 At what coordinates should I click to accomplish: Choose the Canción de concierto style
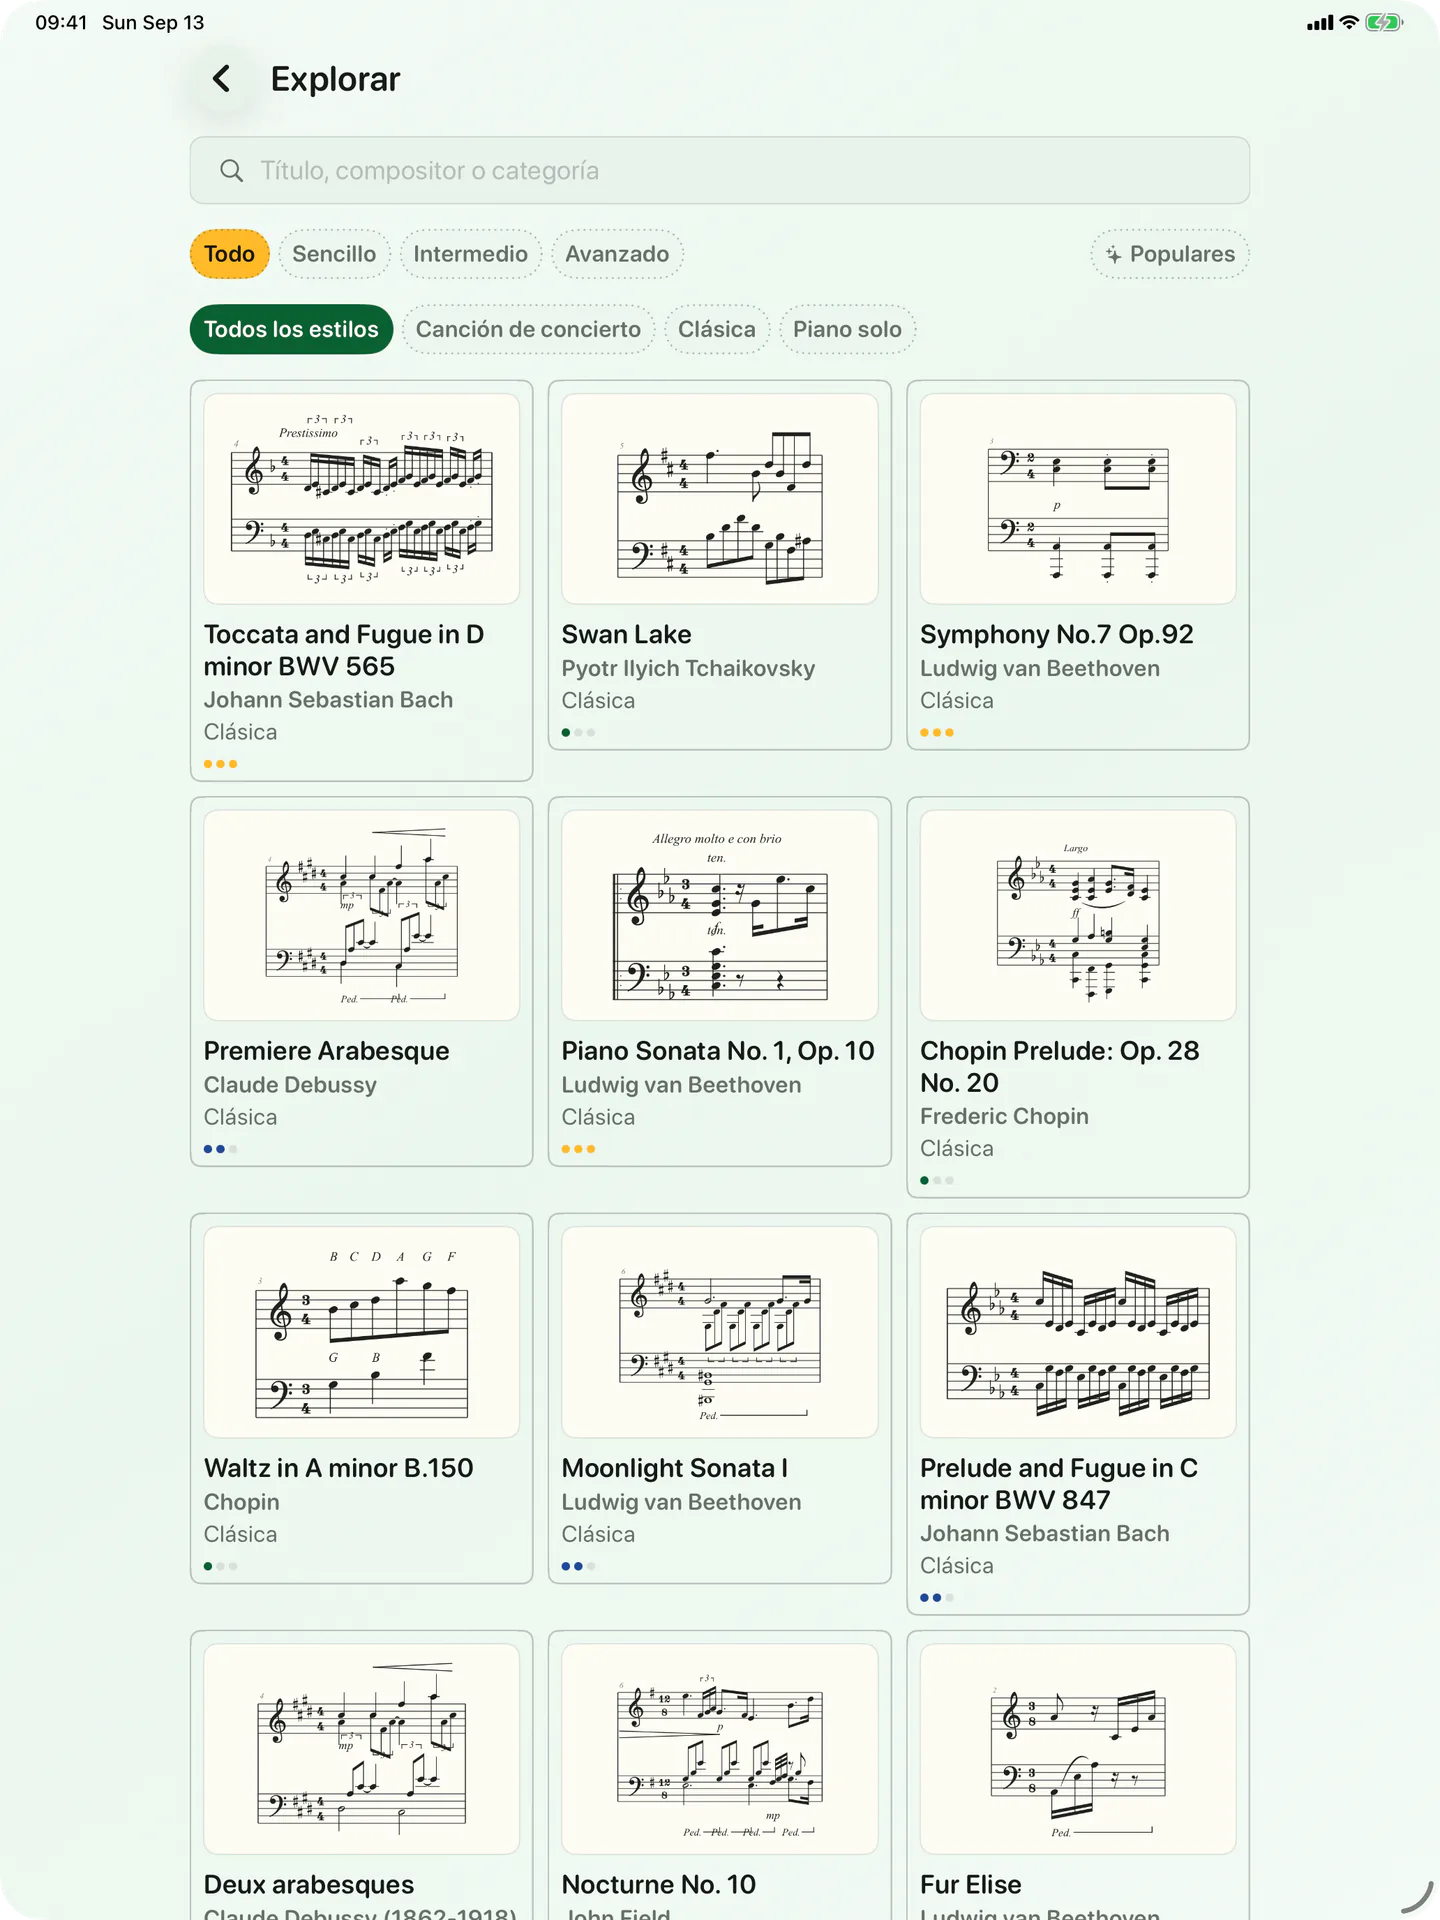point(528,329)
